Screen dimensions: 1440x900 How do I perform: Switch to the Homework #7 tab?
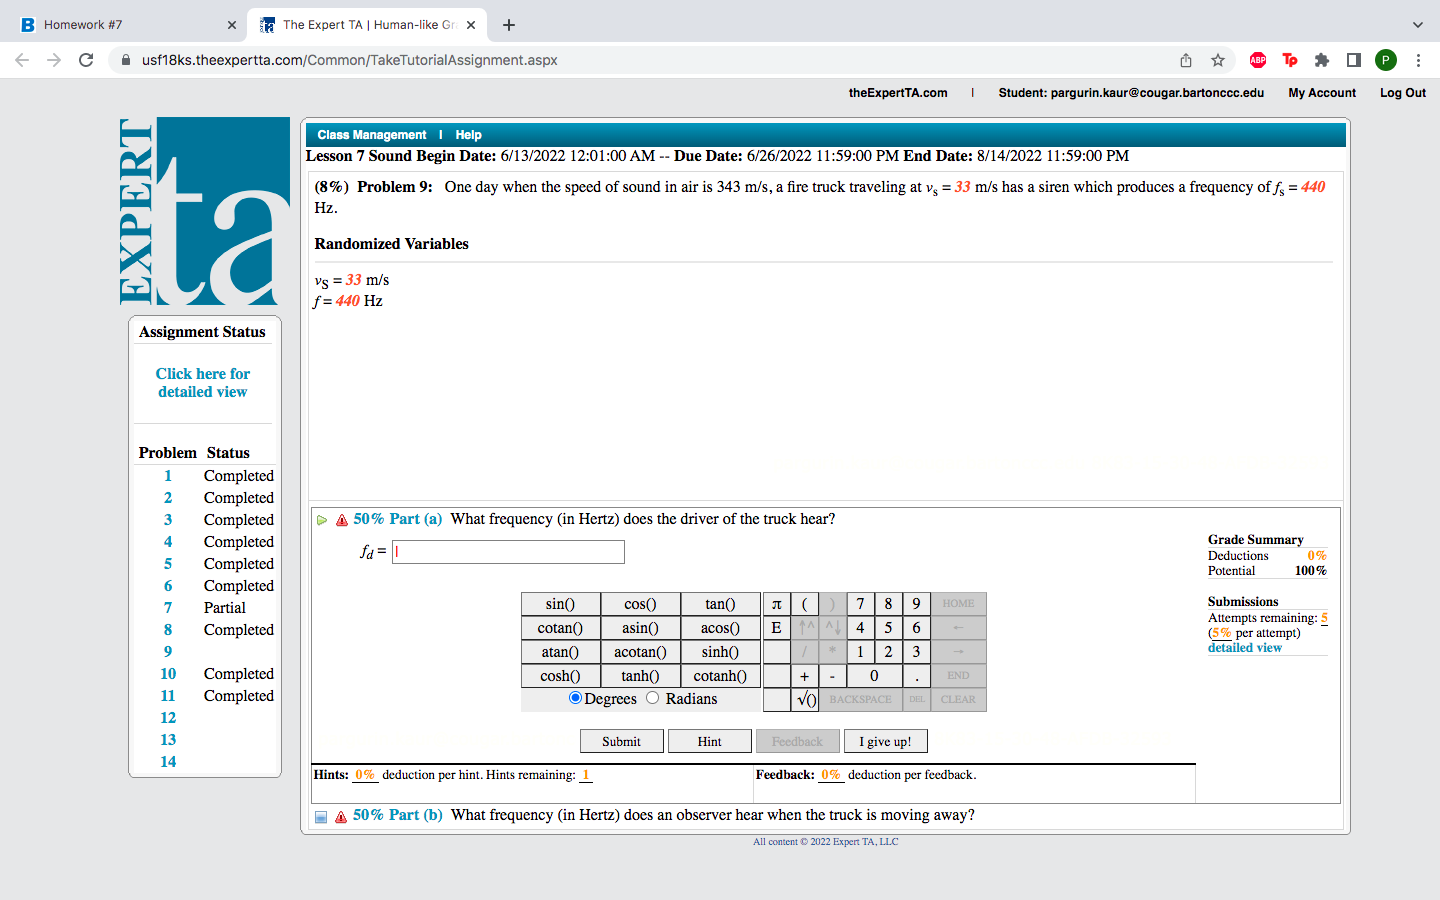[120, 23]
